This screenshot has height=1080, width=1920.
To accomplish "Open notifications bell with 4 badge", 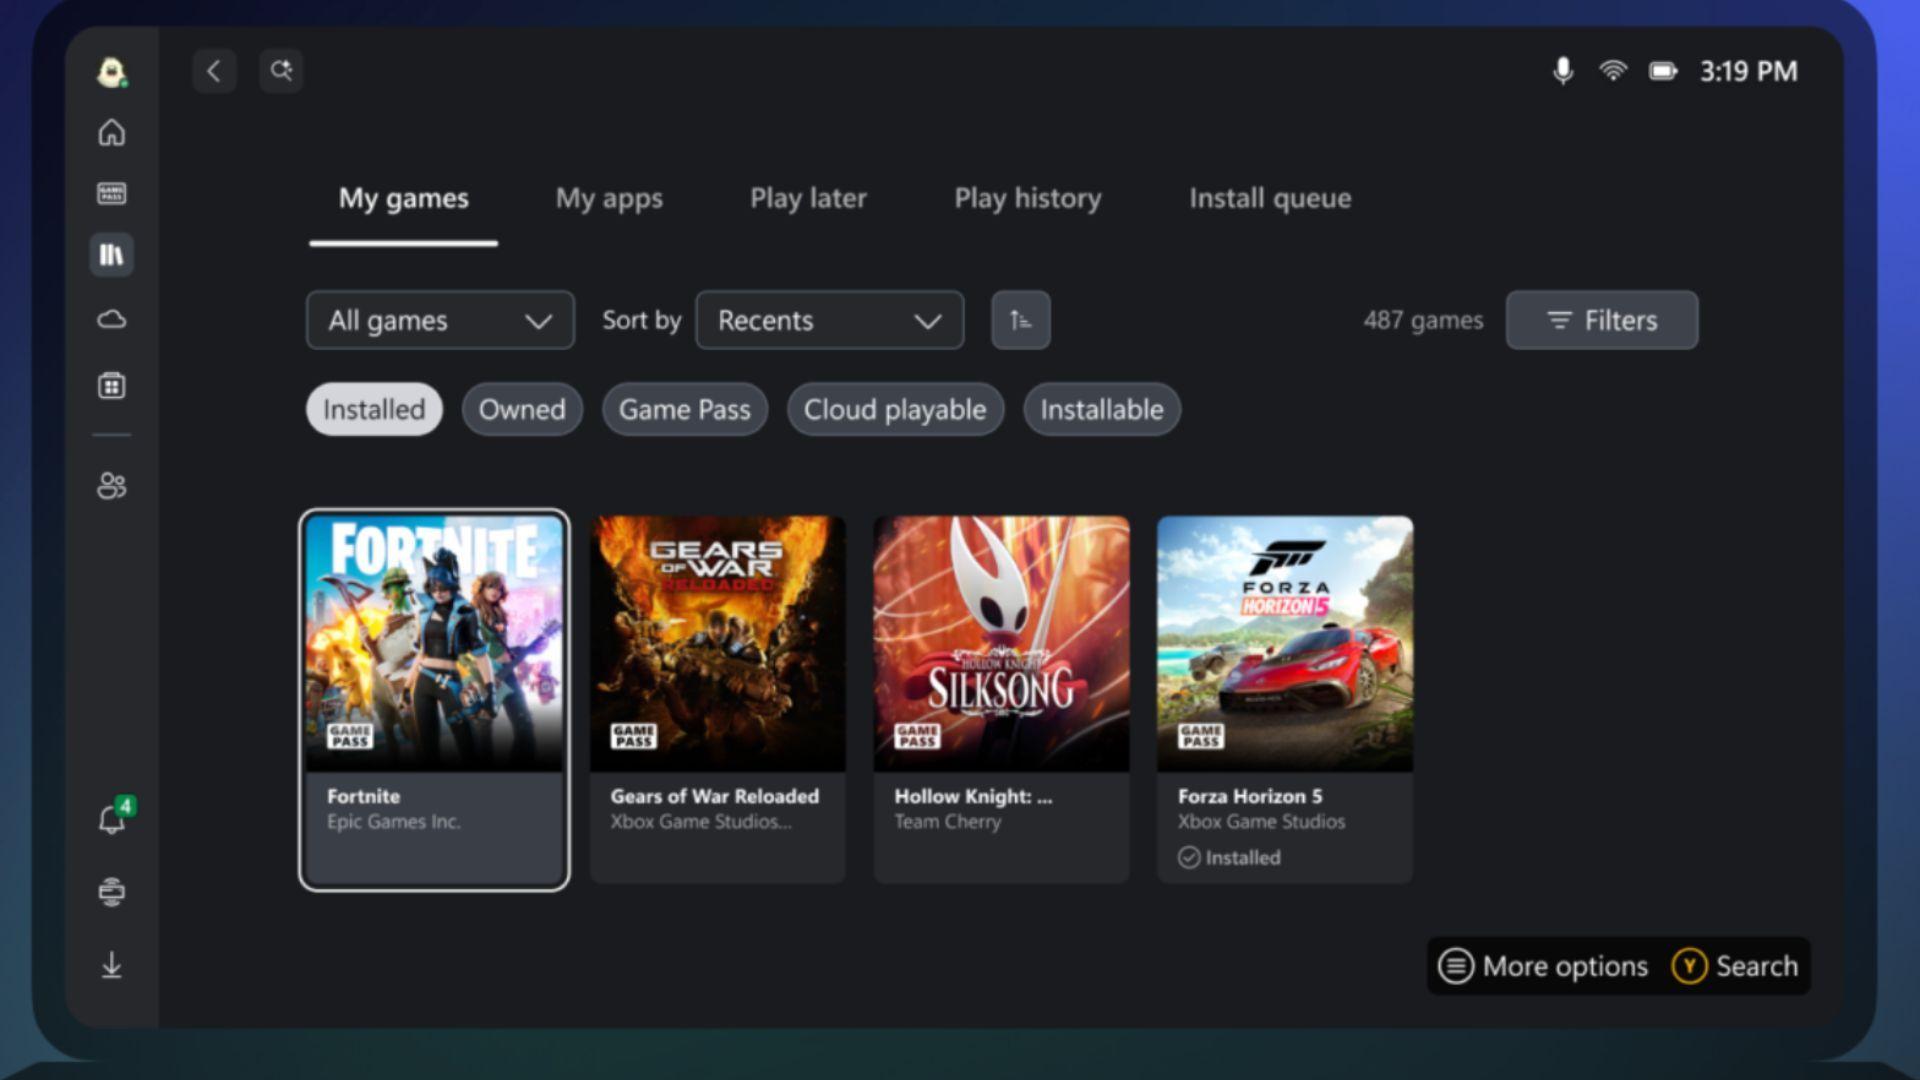I will (x=114, y=818).
